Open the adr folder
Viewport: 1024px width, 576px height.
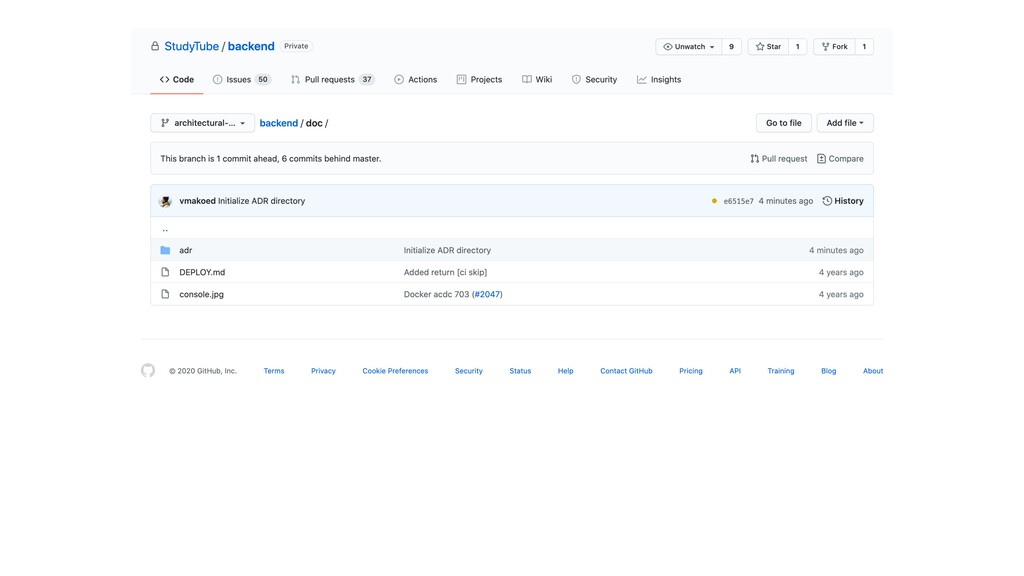click(x=185, y=250)
